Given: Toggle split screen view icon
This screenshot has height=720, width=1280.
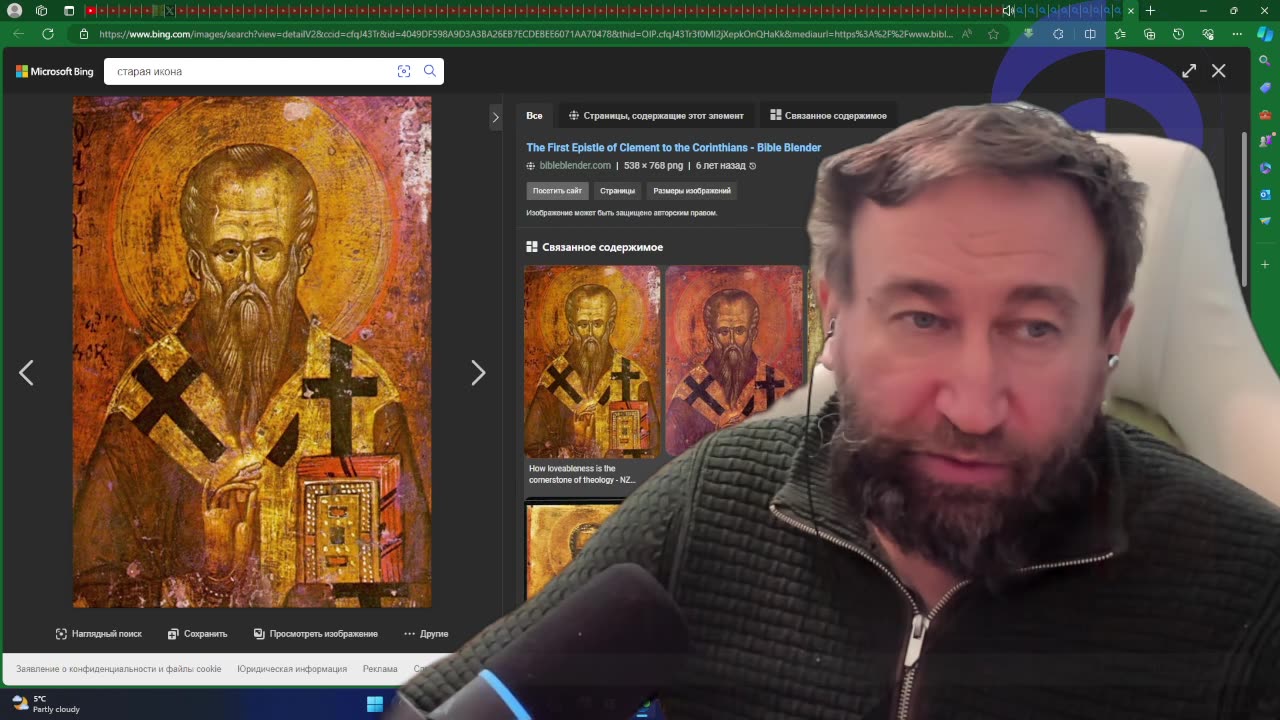Looking at the screenshot, I should tap(1090, 34).
